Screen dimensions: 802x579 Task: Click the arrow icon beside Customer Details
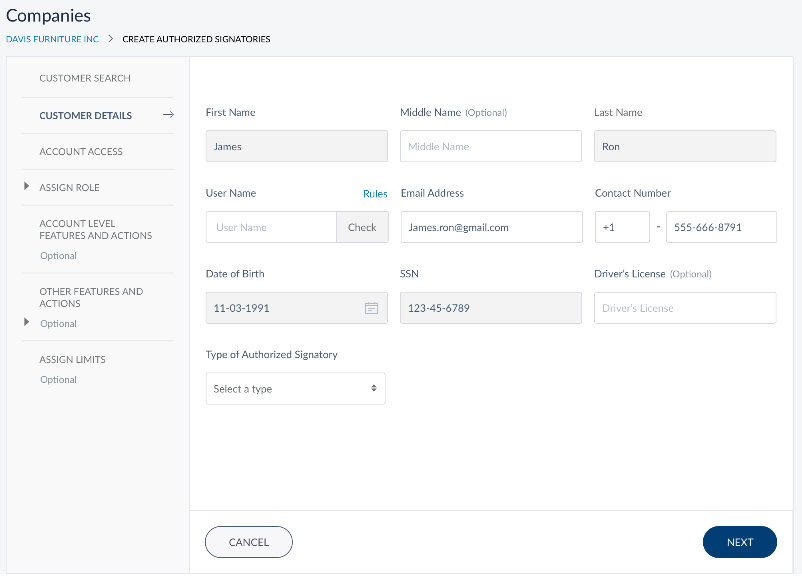click(x=168, y=115)
